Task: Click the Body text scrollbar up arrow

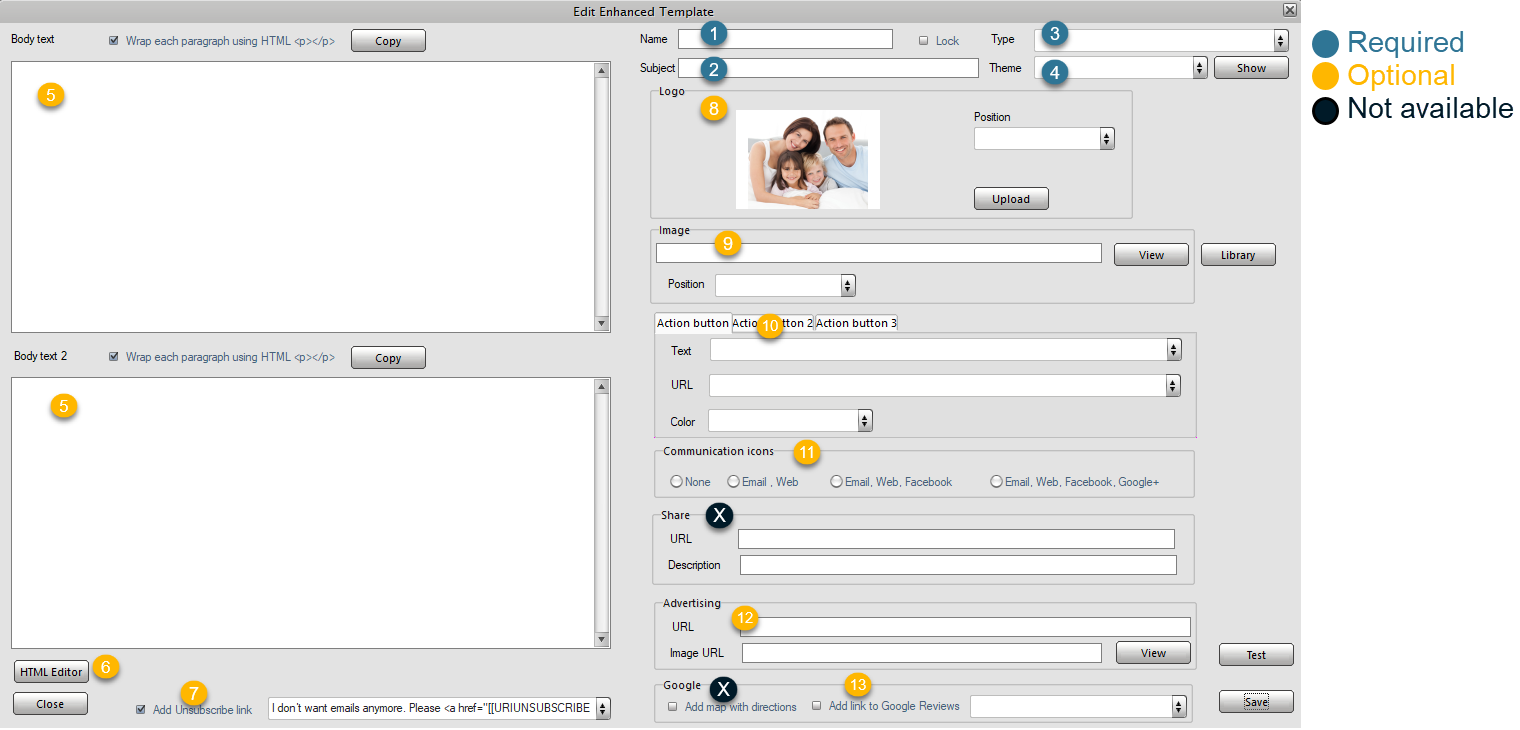Action: click(x=602, y=70)
